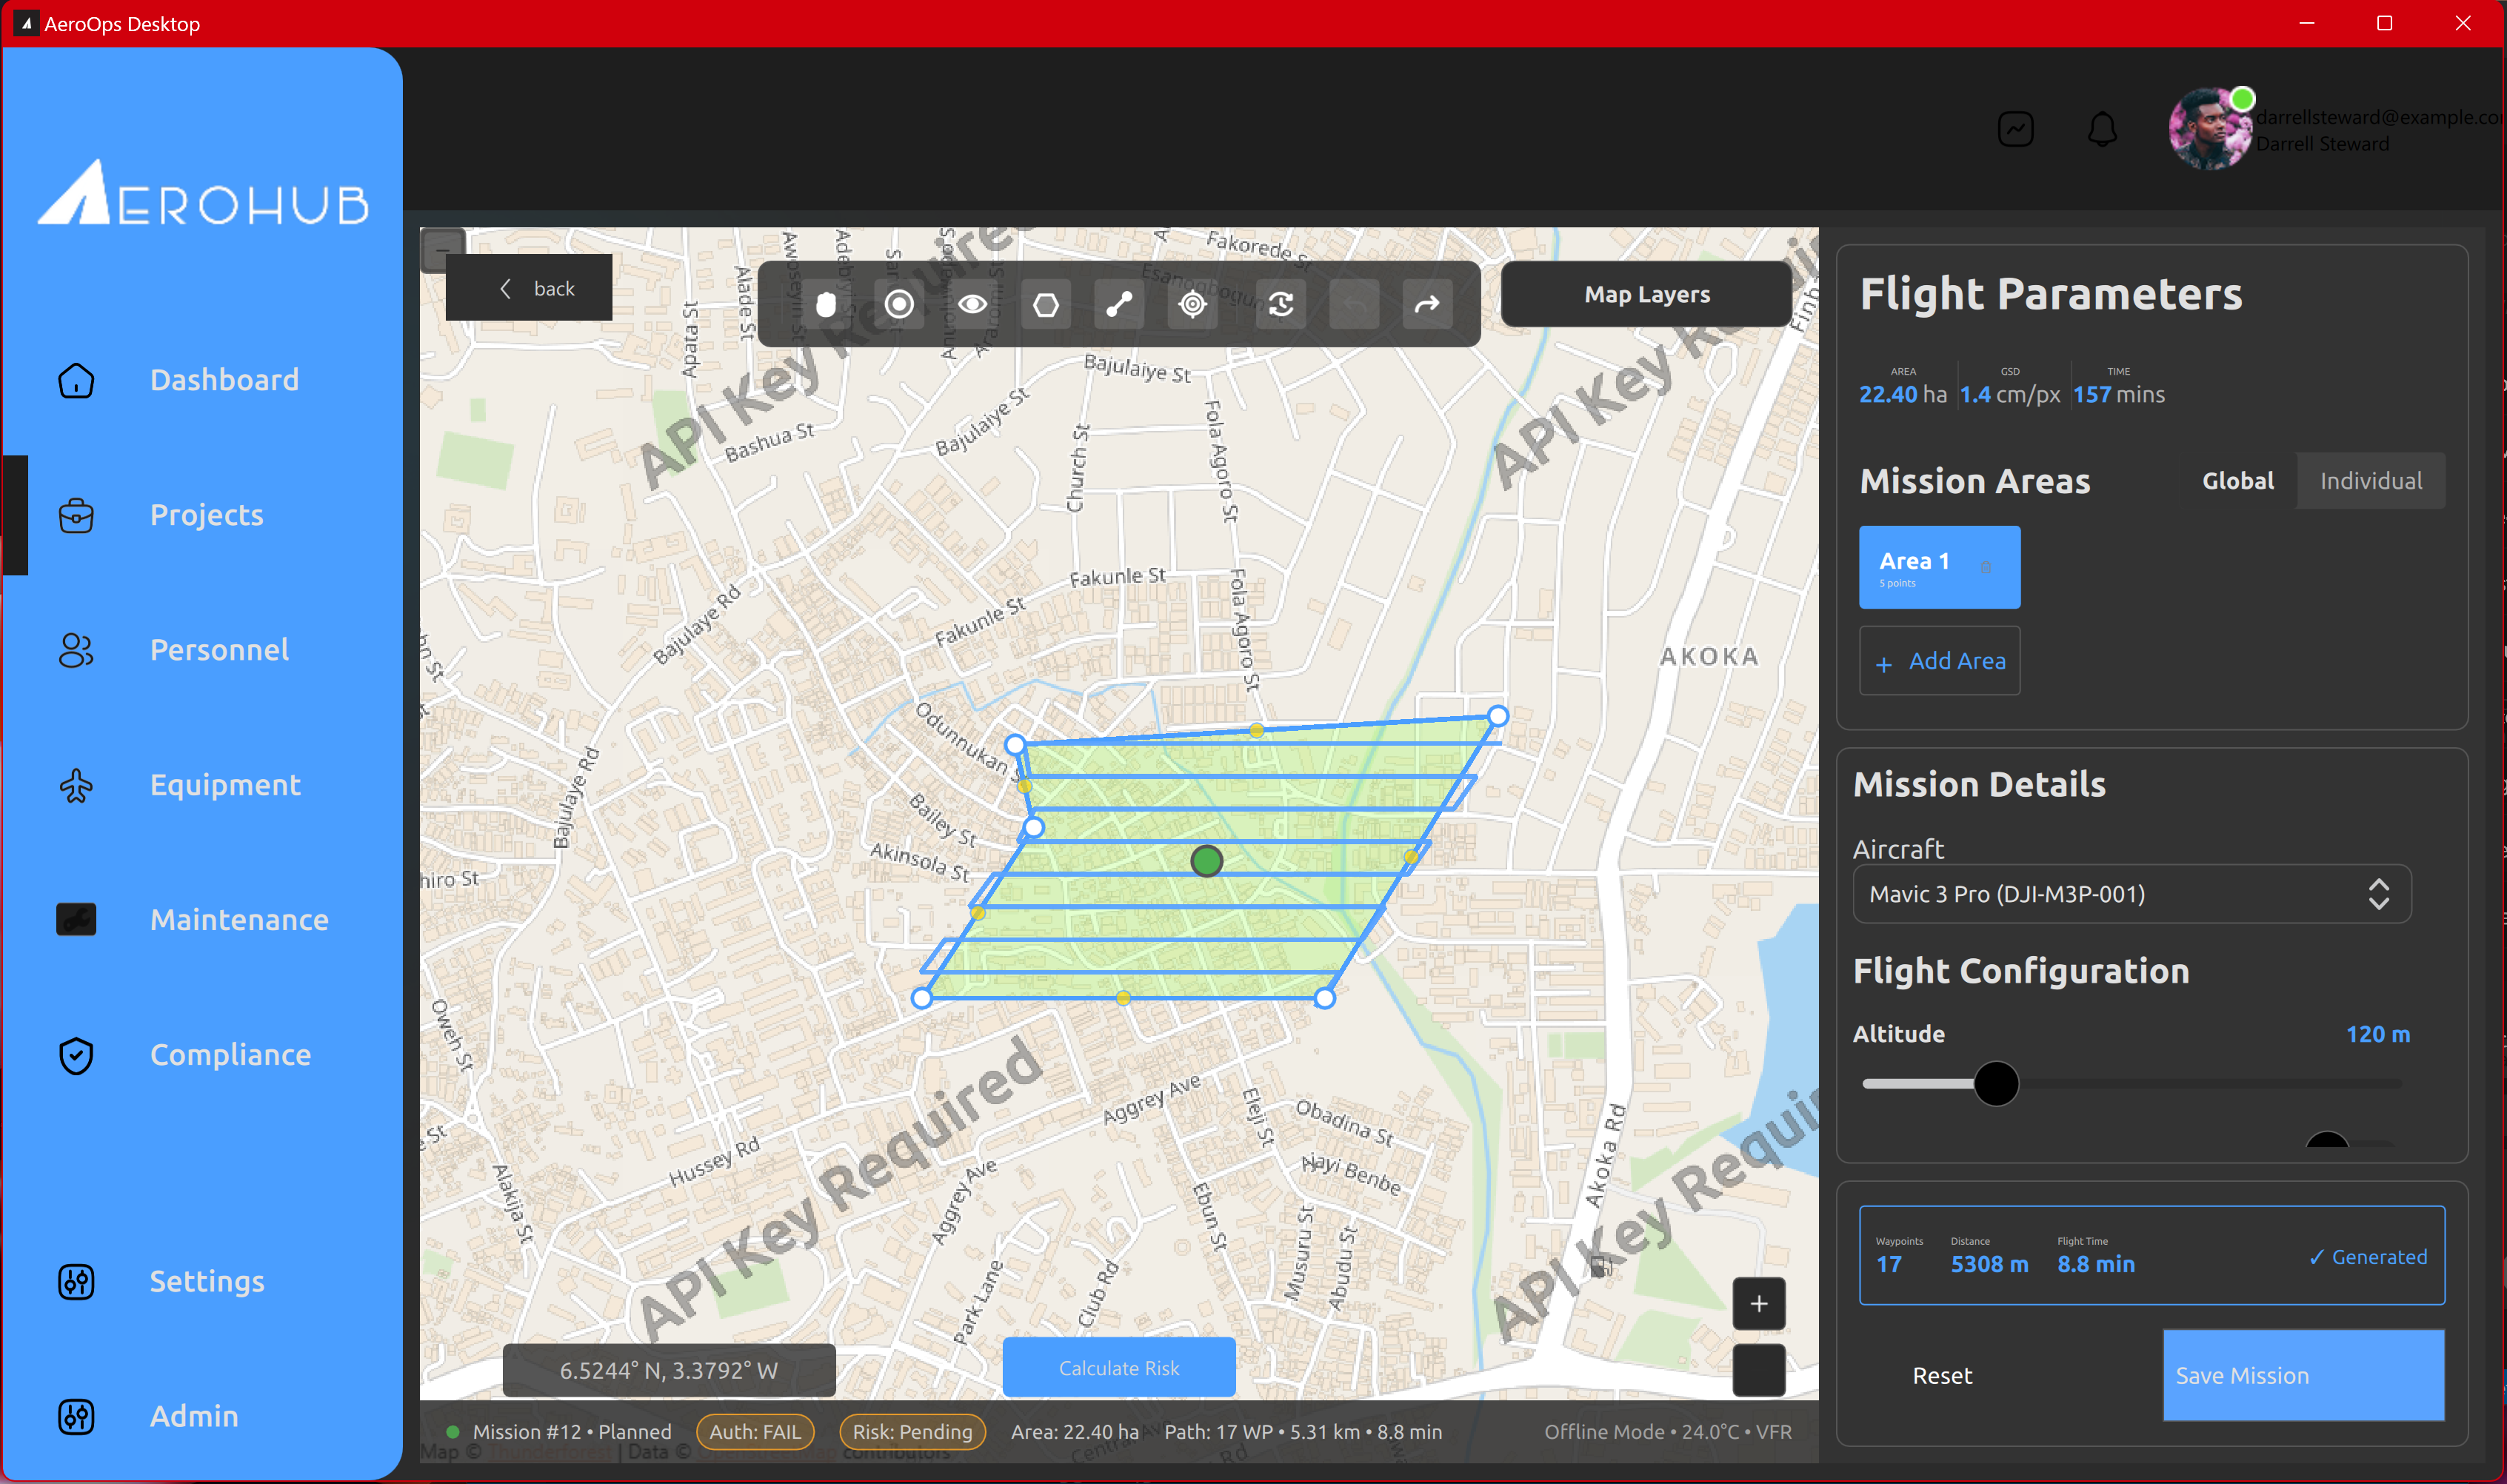Click the bottom-left polygon vertex handle

click(x=922, y=998)
